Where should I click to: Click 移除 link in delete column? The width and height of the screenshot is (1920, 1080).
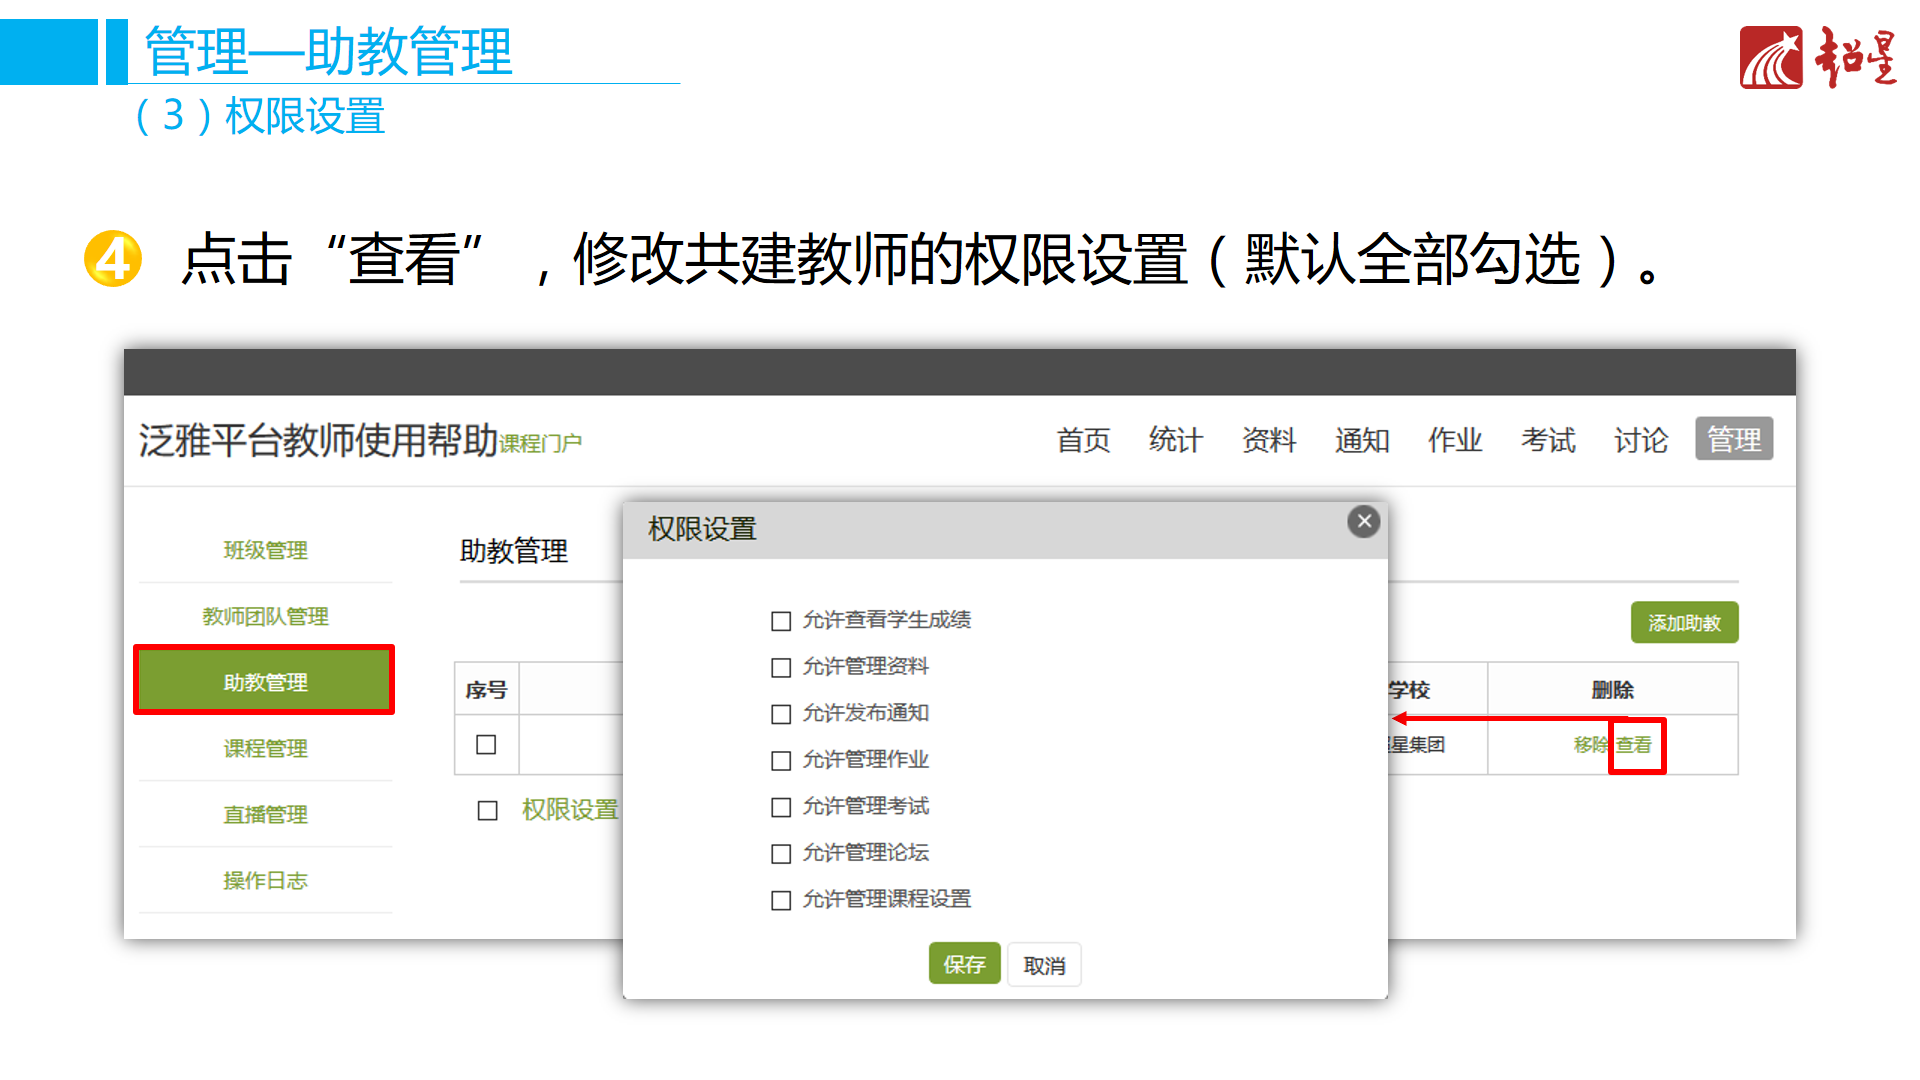(1589, 745)
